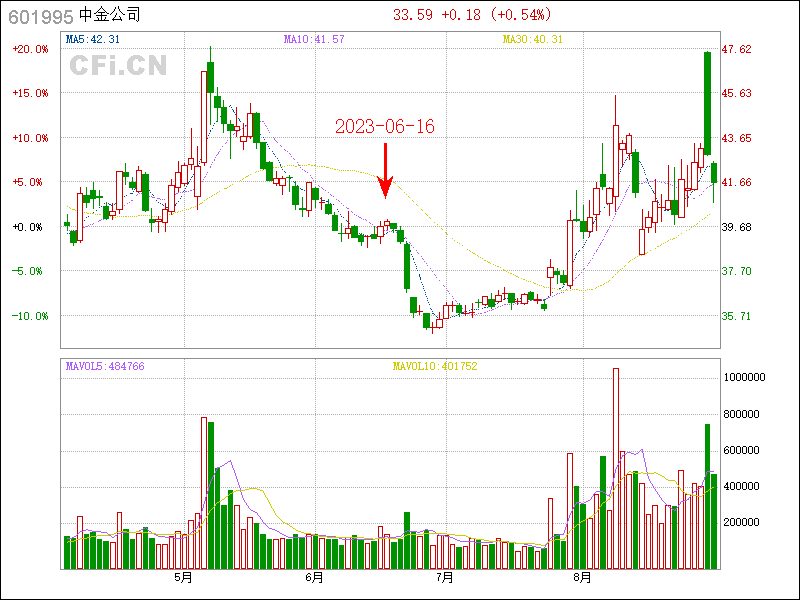Select the MA10:41.57 indicator label
Image resolution: width=800 pixels, height=600 pixels.
coord(314,39)
